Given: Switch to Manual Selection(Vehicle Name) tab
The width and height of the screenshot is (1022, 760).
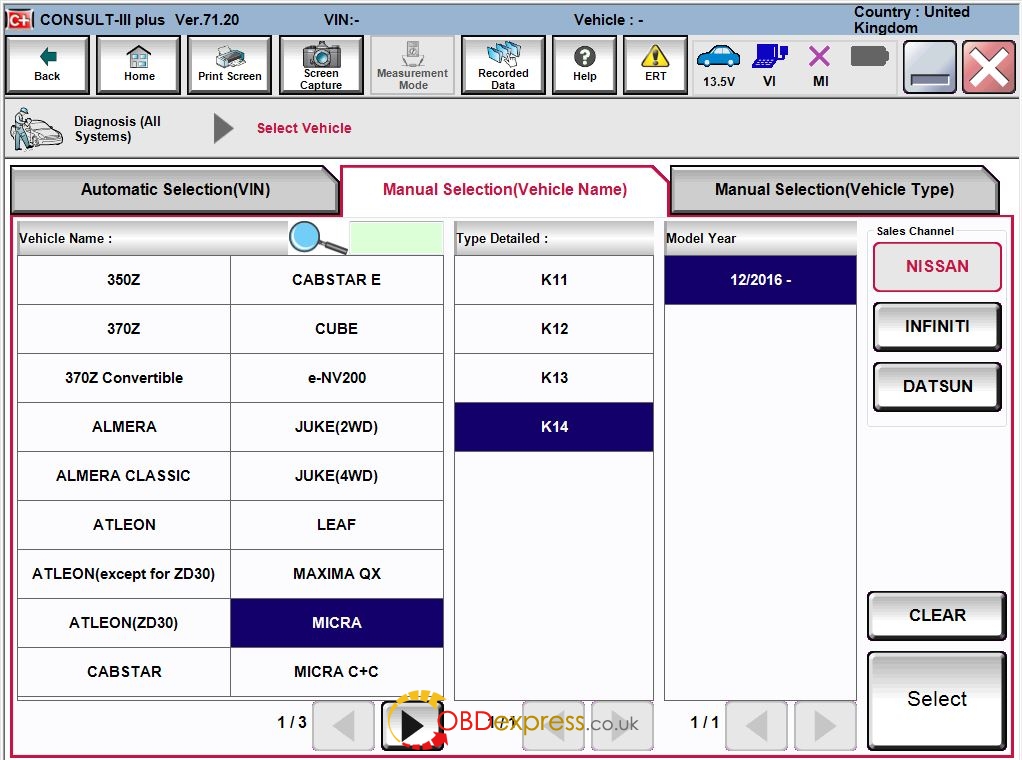Looking at the screenshot, I should point(504,190).
